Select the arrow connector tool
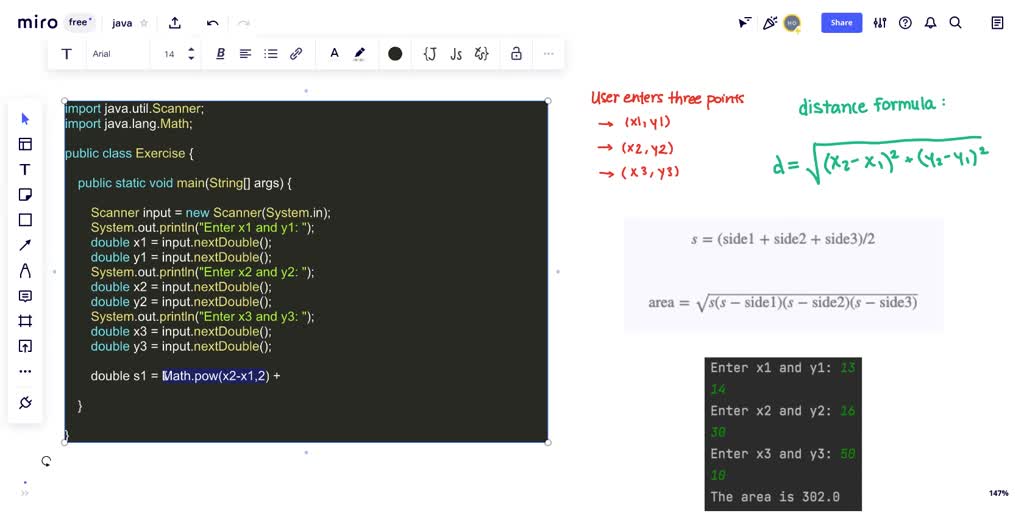The width and height of the screenshot is (1024, 516). click(x=26, y=245)
